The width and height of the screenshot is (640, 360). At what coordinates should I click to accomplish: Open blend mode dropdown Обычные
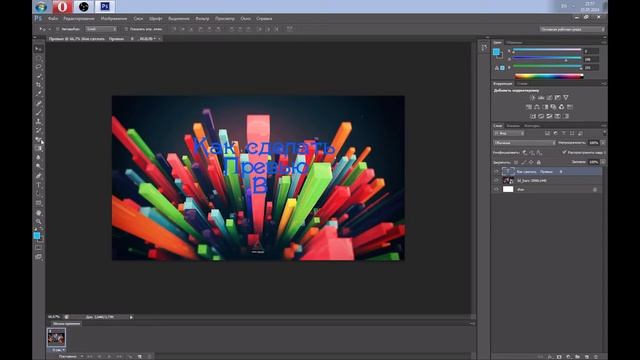pos(524,143)
